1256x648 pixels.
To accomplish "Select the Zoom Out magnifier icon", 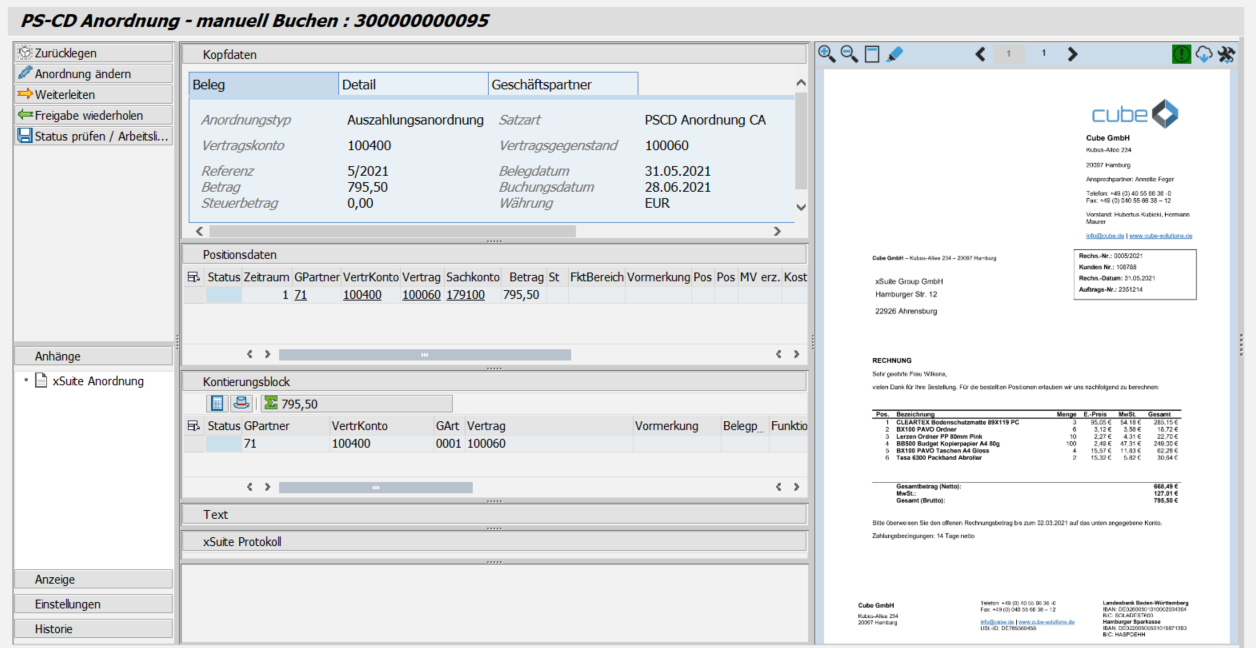I will click(850, 54).
